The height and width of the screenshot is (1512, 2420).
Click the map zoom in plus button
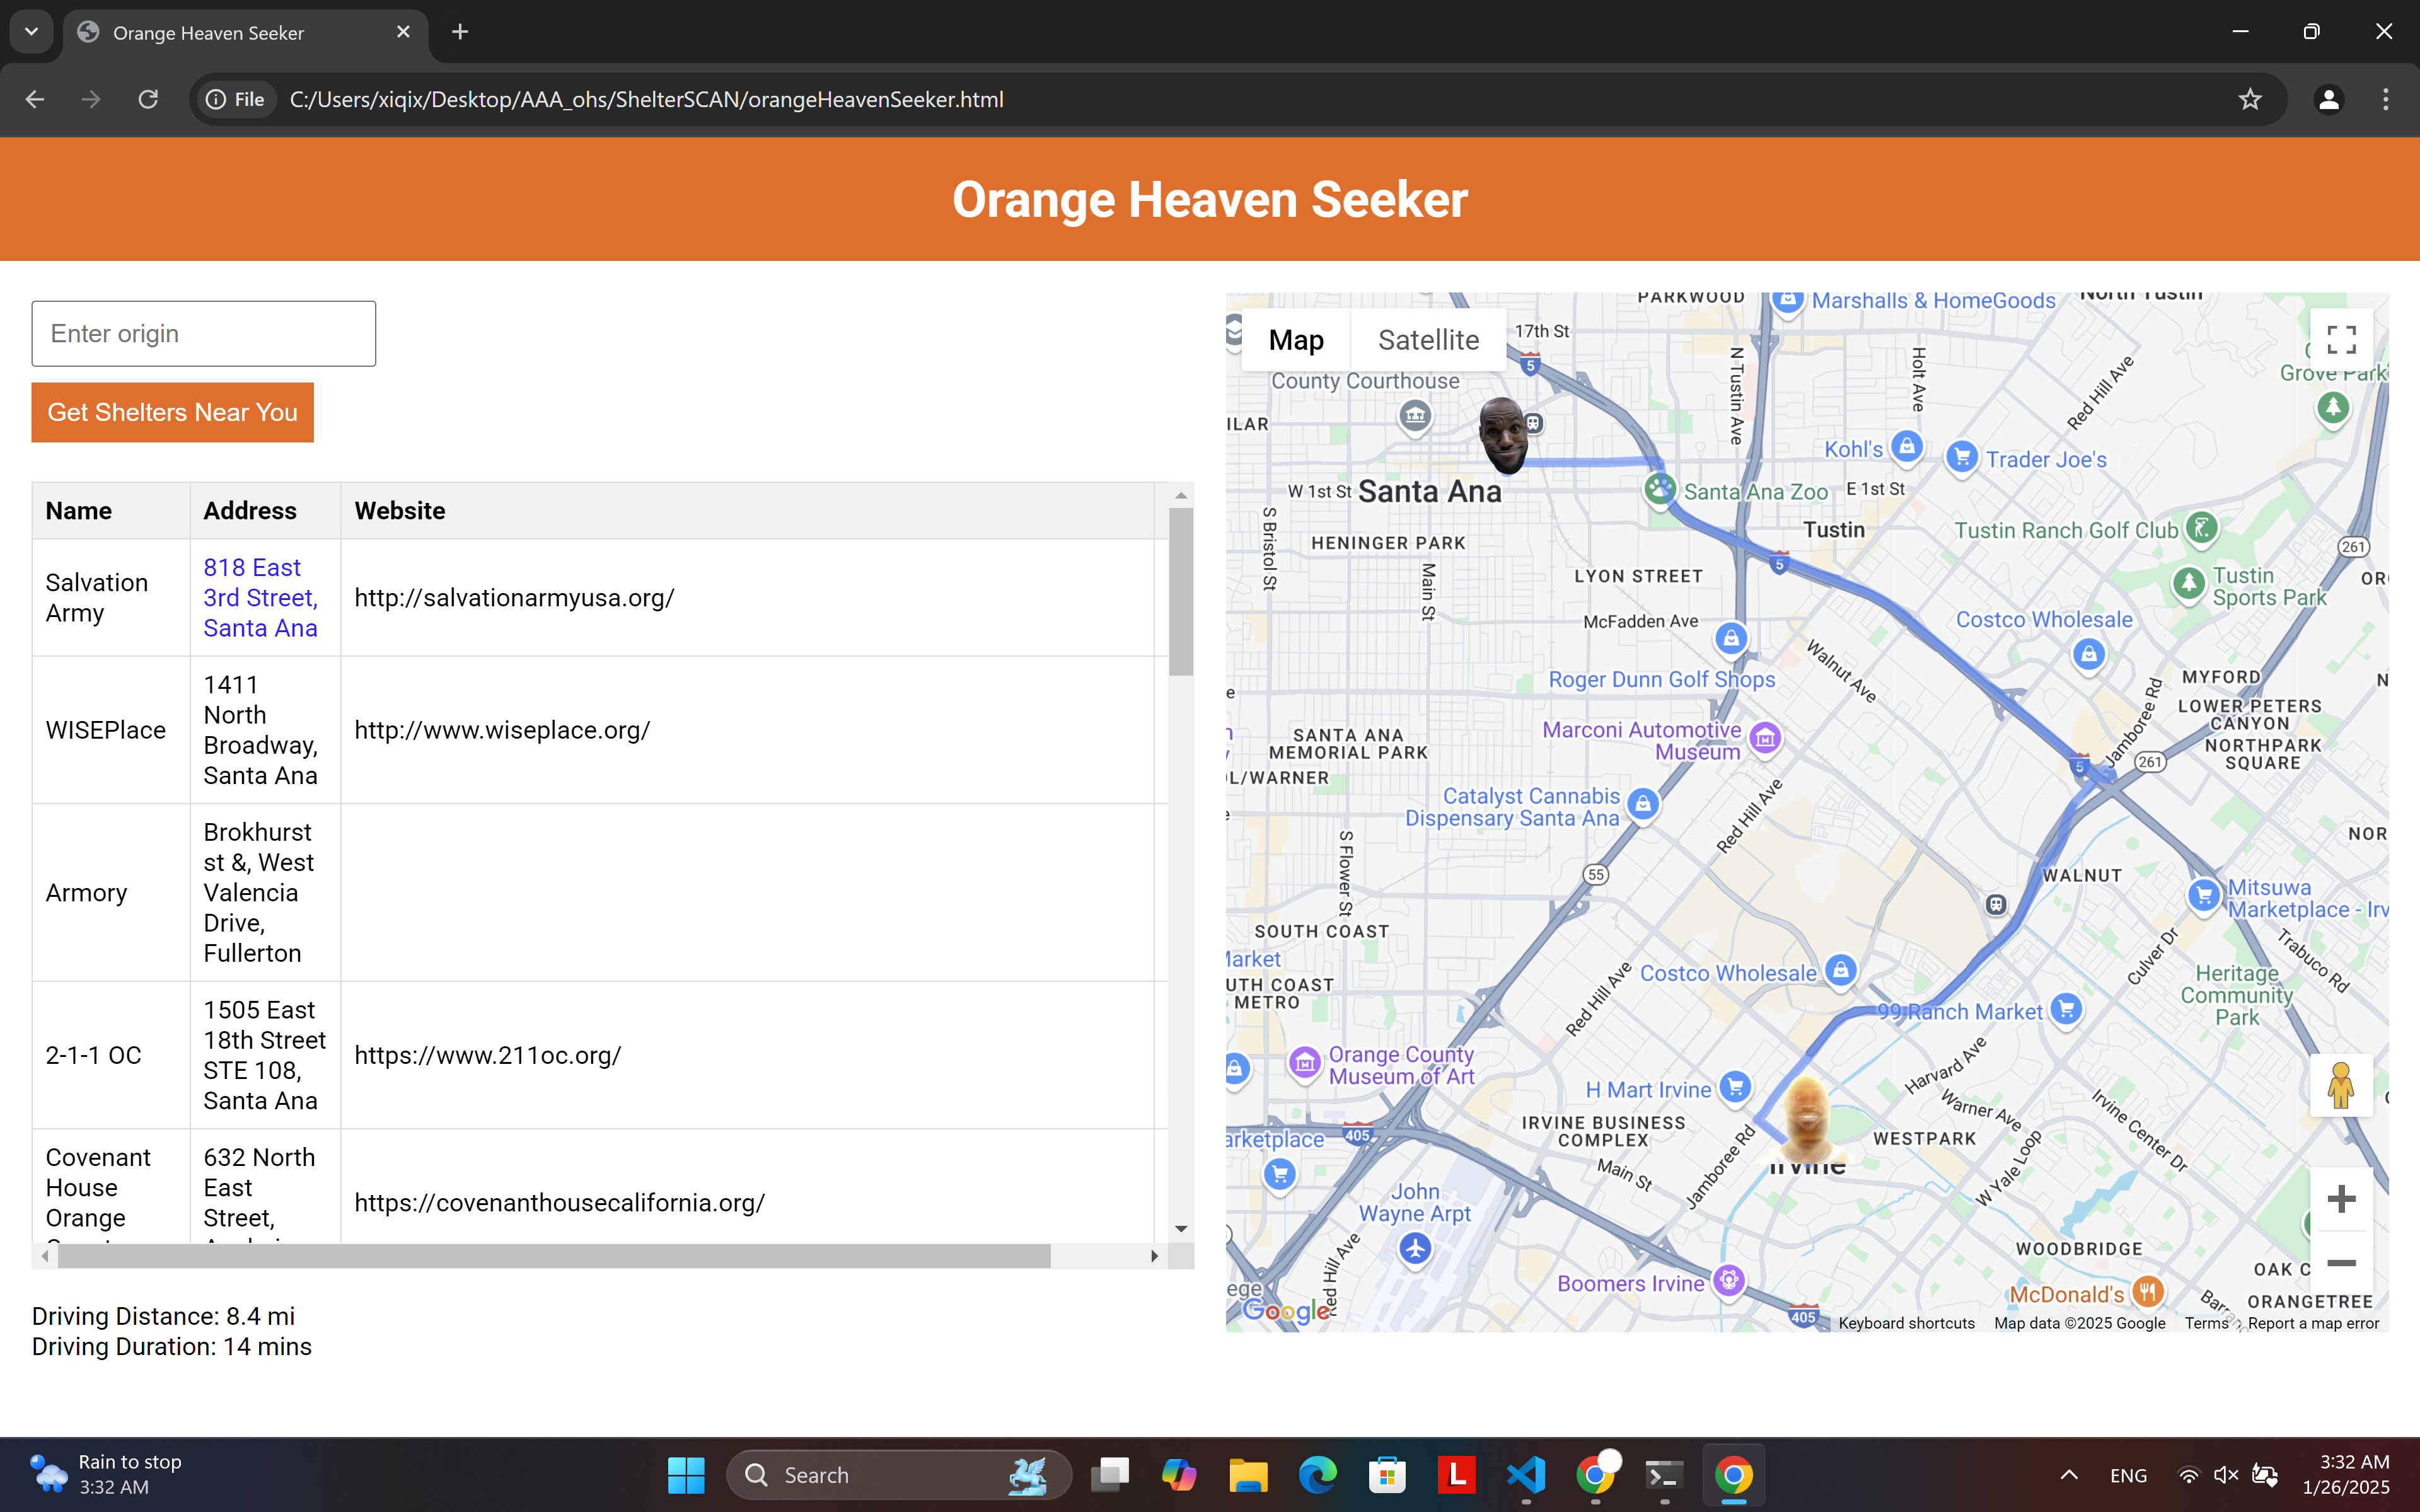point(2341,1199)
